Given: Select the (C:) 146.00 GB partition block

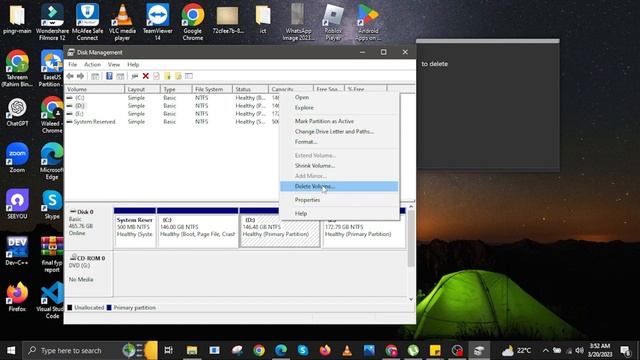Looking at the screenshot, I should [197, 227].
